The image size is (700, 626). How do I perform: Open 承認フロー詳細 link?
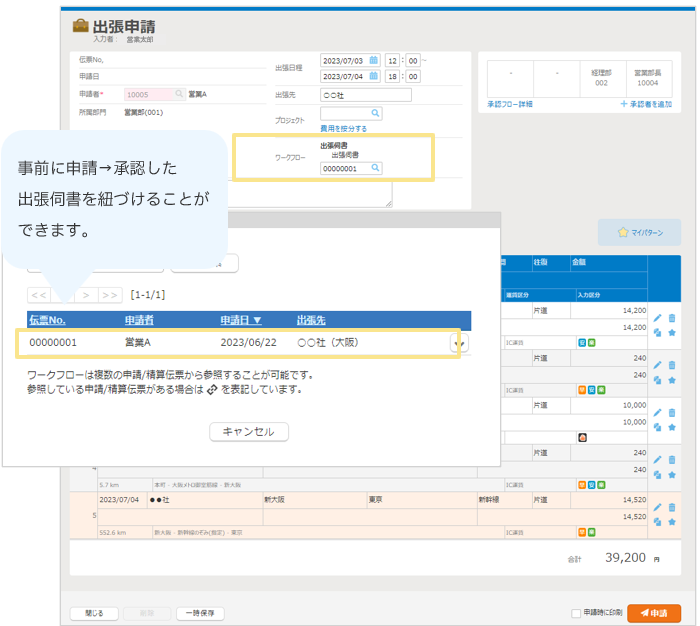pos(510,104)
